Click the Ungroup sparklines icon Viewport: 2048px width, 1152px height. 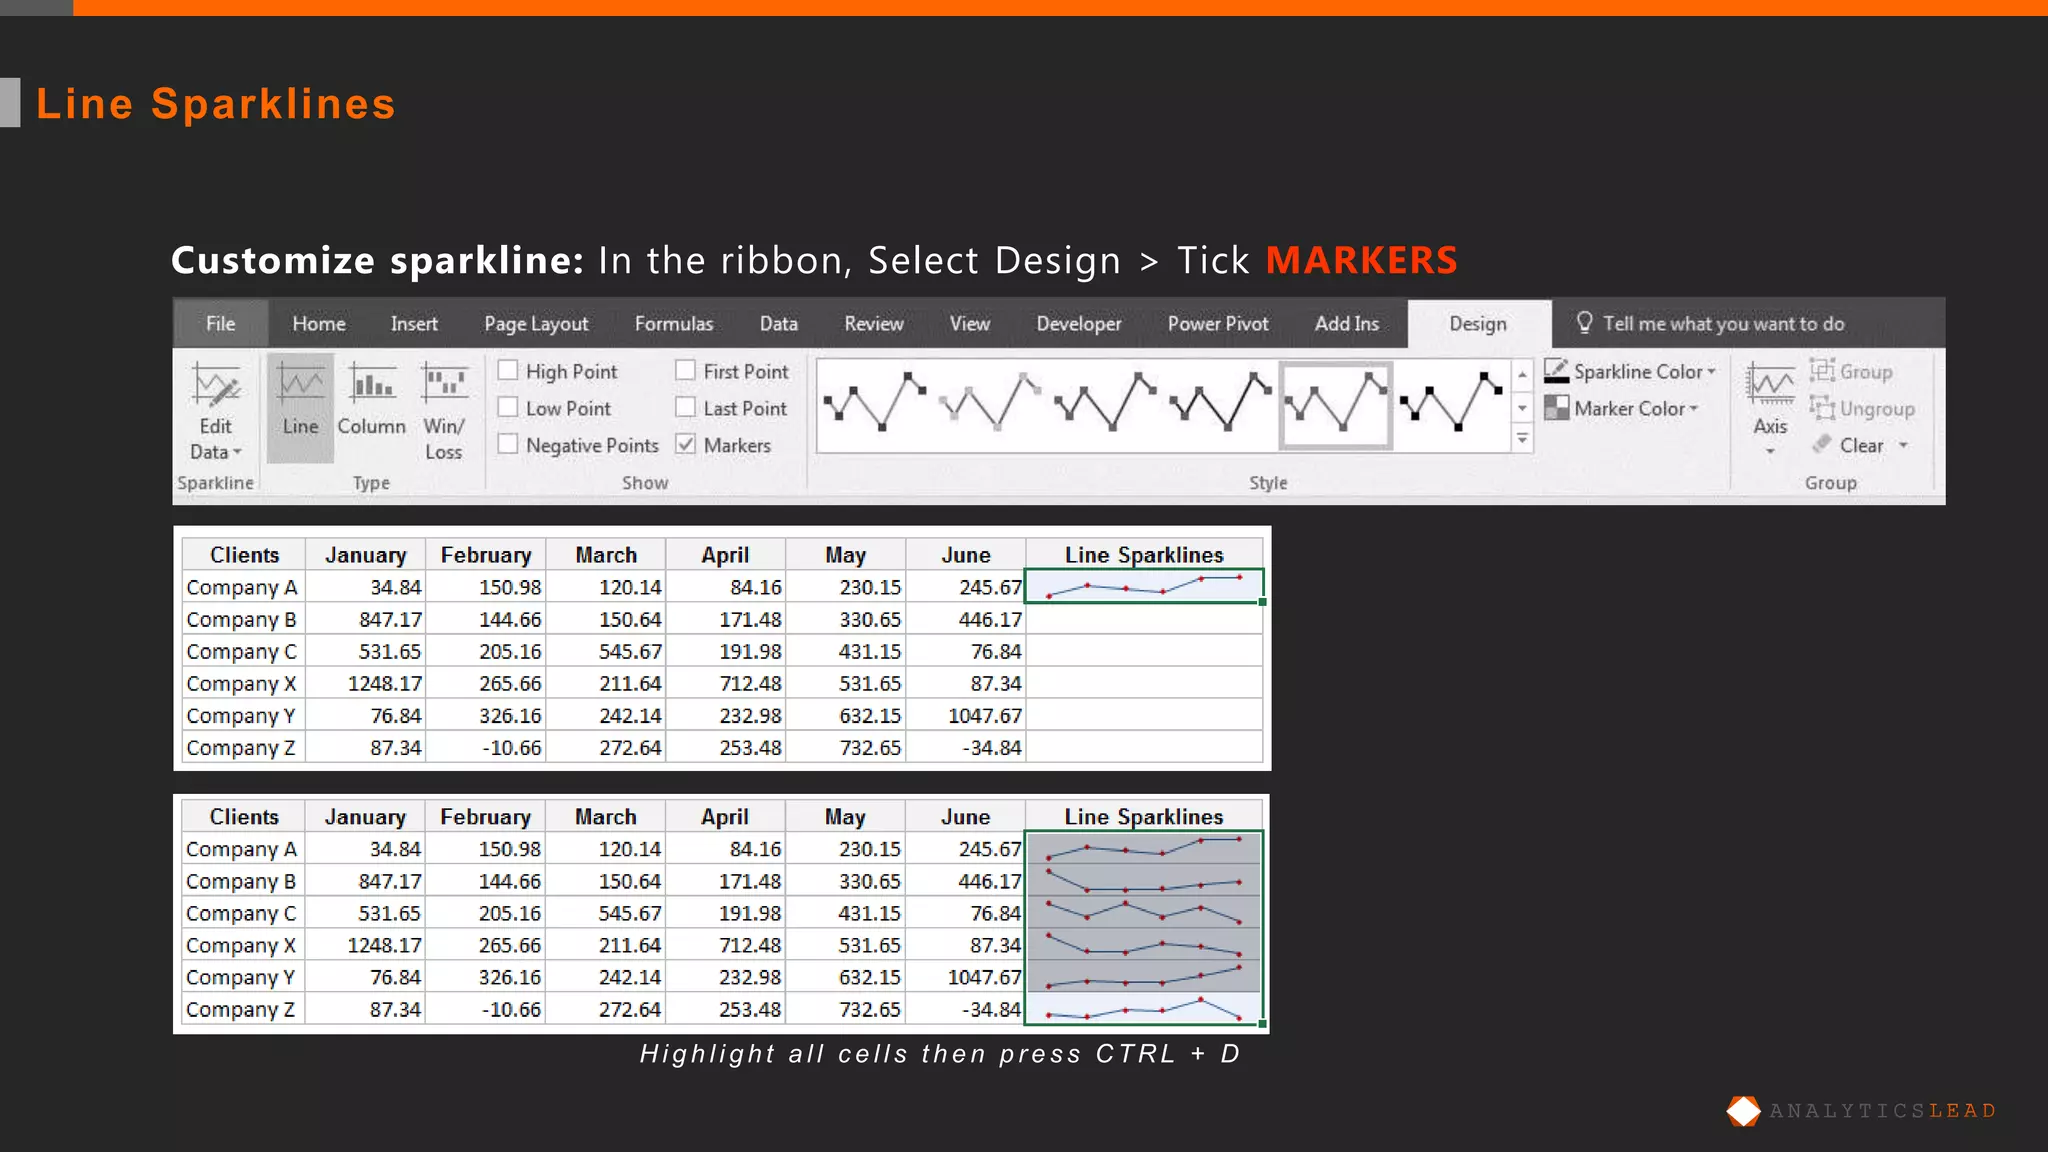coord(1822,408)
